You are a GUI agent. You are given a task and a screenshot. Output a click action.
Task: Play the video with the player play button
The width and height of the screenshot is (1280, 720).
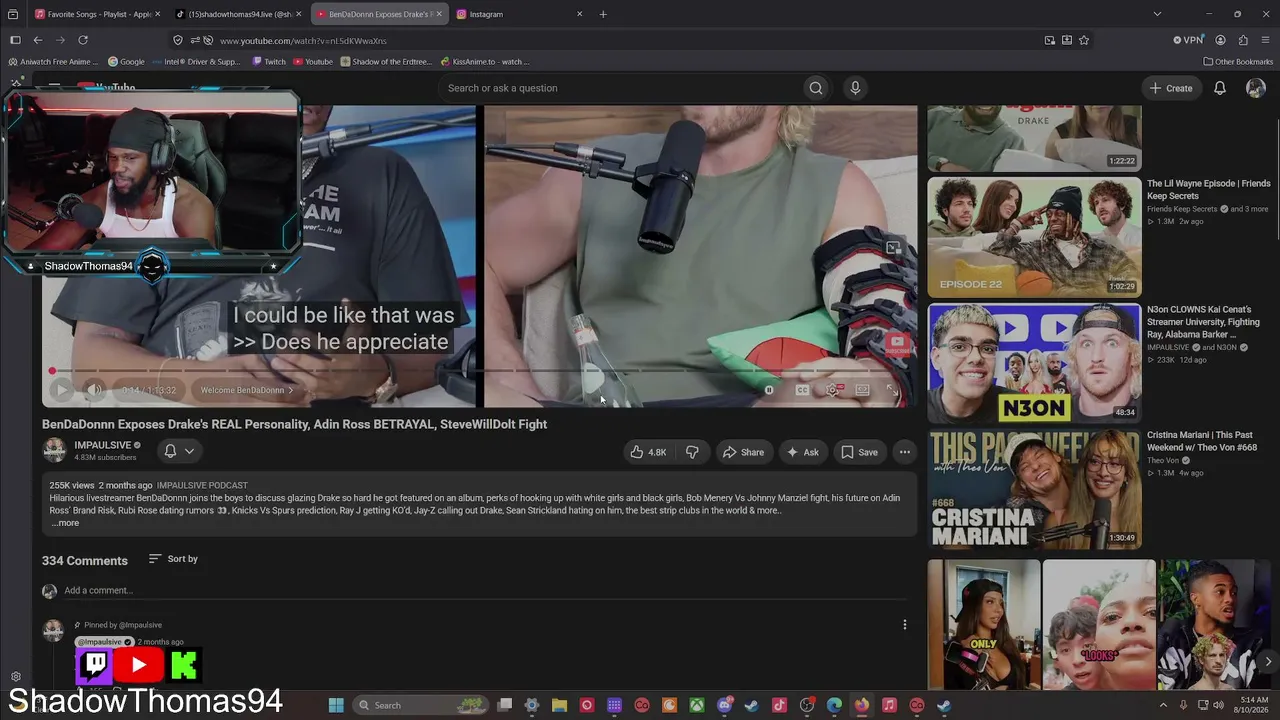pos(61,390)
